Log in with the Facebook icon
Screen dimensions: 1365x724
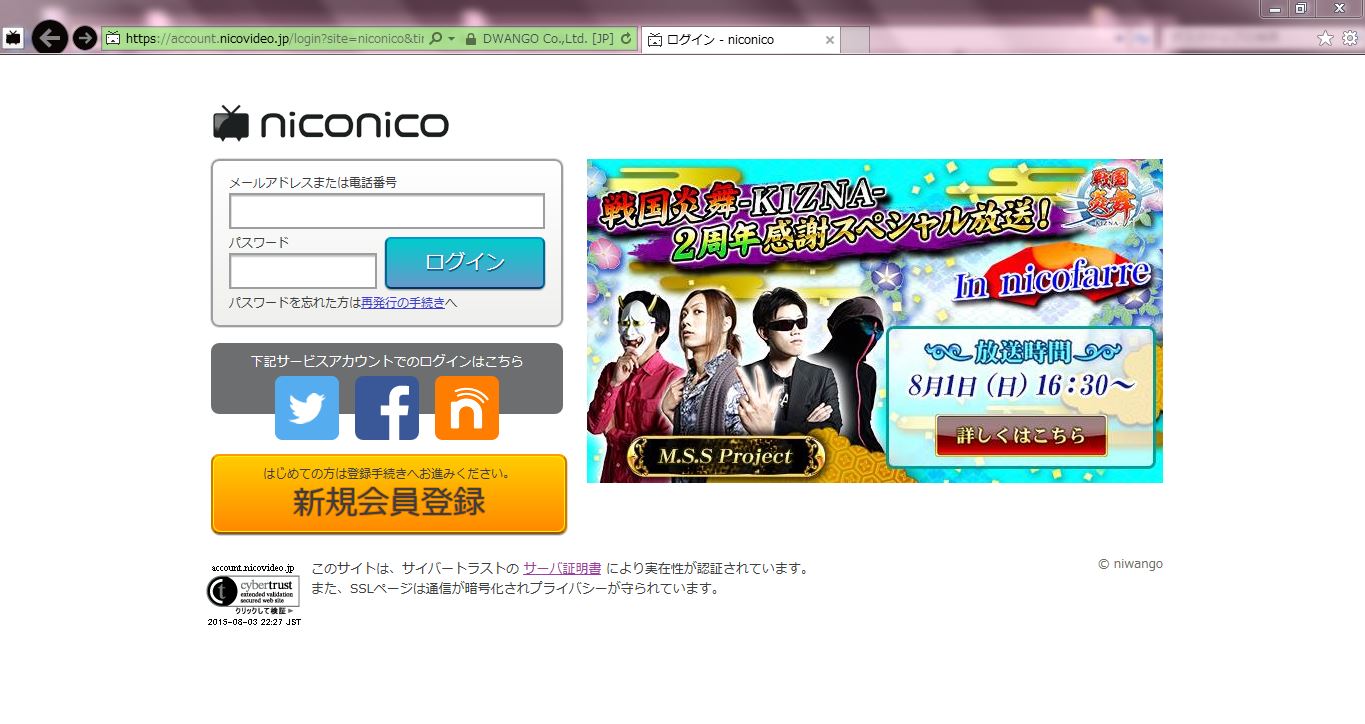(387, 408)
